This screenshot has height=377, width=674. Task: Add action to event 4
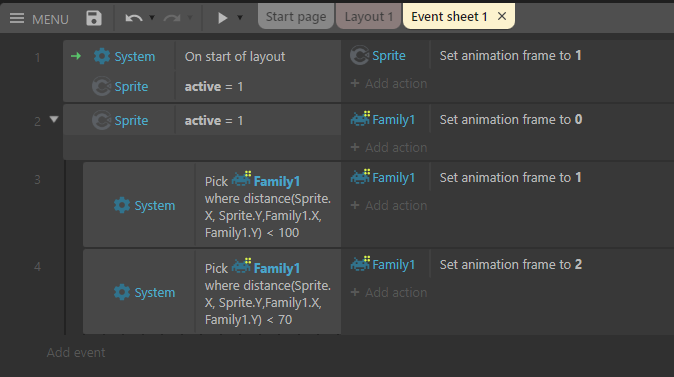[389, 292]
